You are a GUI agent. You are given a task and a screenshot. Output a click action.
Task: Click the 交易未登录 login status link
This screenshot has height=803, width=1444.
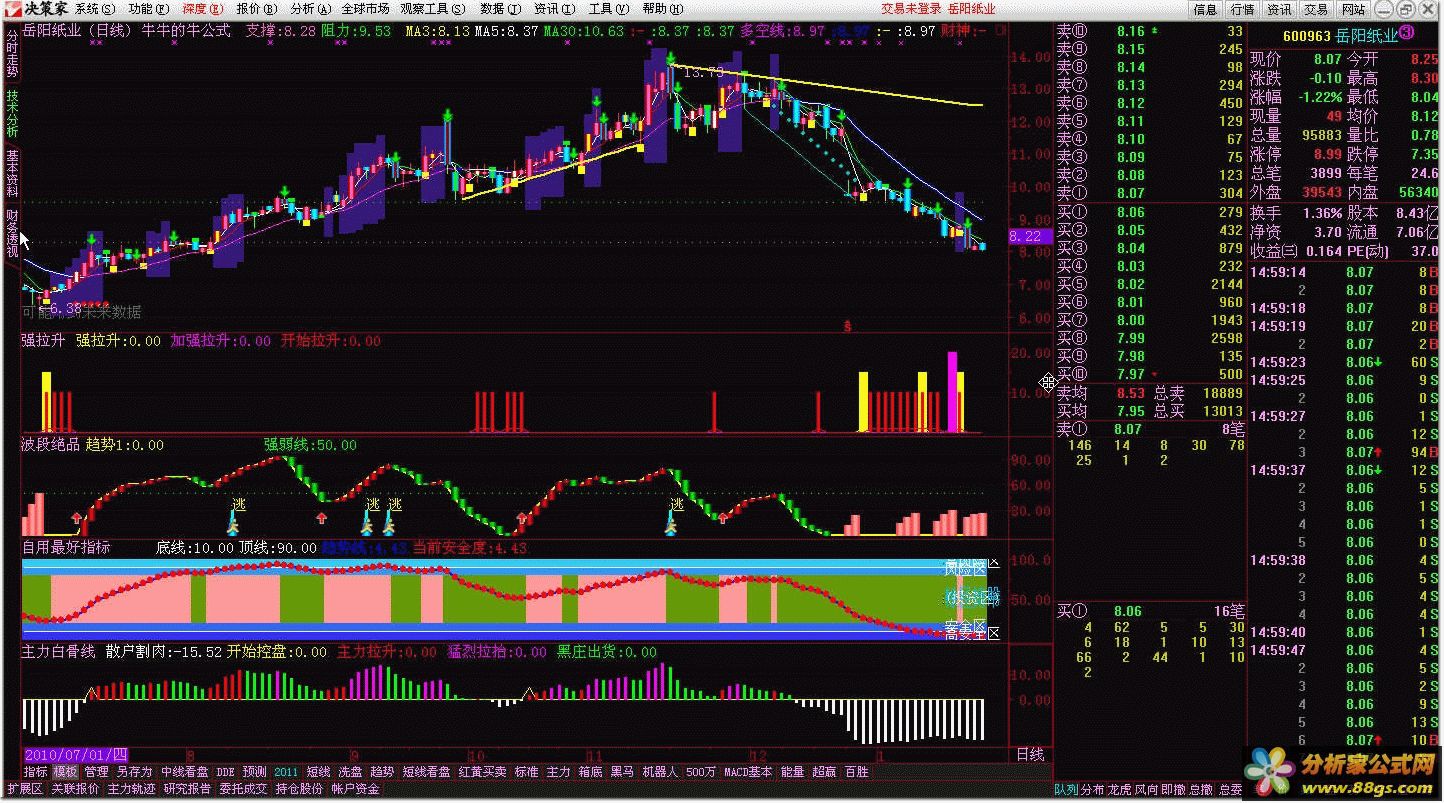910,9
